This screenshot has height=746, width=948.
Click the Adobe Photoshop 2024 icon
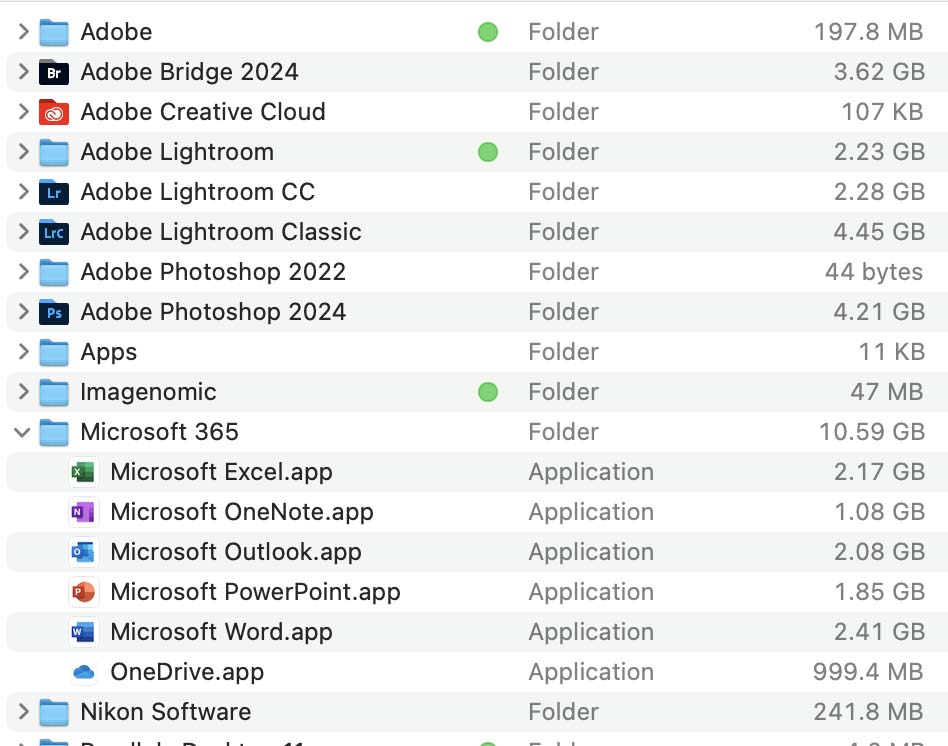point(53,312)
